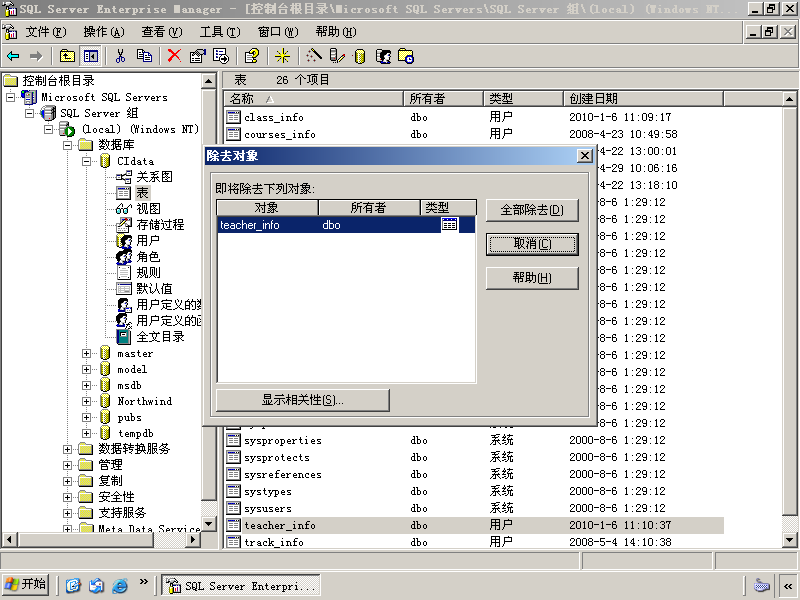Image resolution: width=800 pixels, height=600 pixels.
Task: Click the 帮助(H) button in dialog
Action: tap(532, 278)
